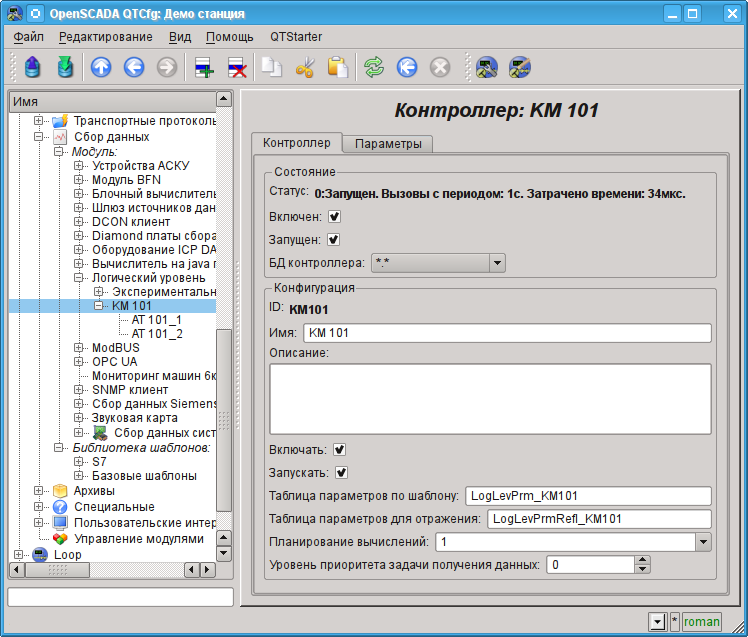Open the Редактирование menu
The image size is (748, 637).
106,37
